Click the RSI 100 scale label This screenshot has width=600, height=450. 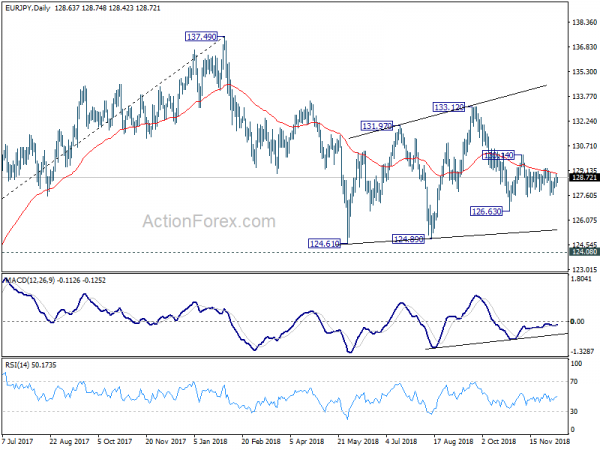[576, 364]
